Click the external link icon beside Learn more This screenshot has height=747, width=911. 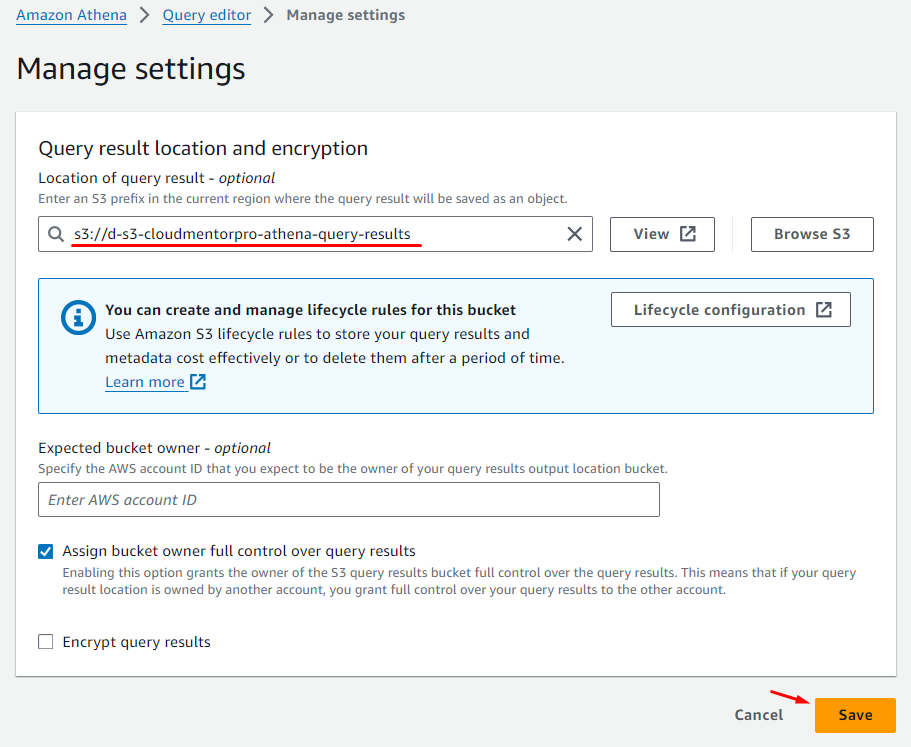click(x=198, y=382)
